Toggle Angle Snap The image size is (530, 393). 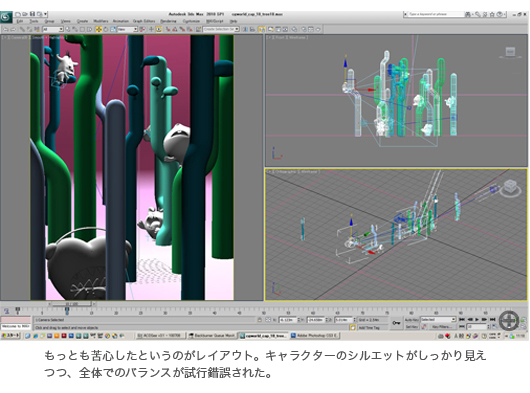tap(175, 29)
